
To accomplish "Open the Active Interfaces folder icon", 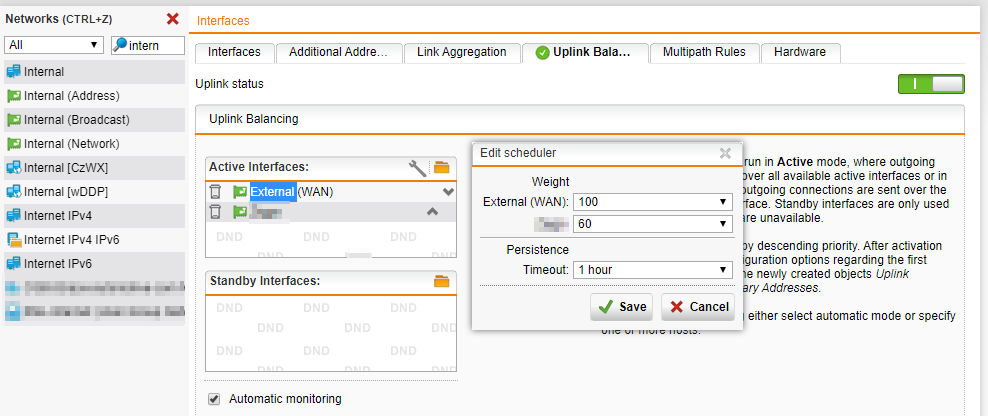I will (x=442, y=167).
